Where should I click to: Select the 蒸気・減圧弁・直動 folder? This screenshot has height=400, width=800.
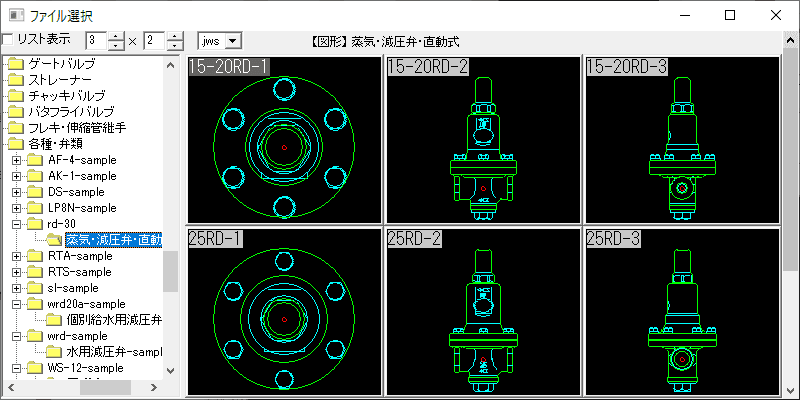[112, 240]
